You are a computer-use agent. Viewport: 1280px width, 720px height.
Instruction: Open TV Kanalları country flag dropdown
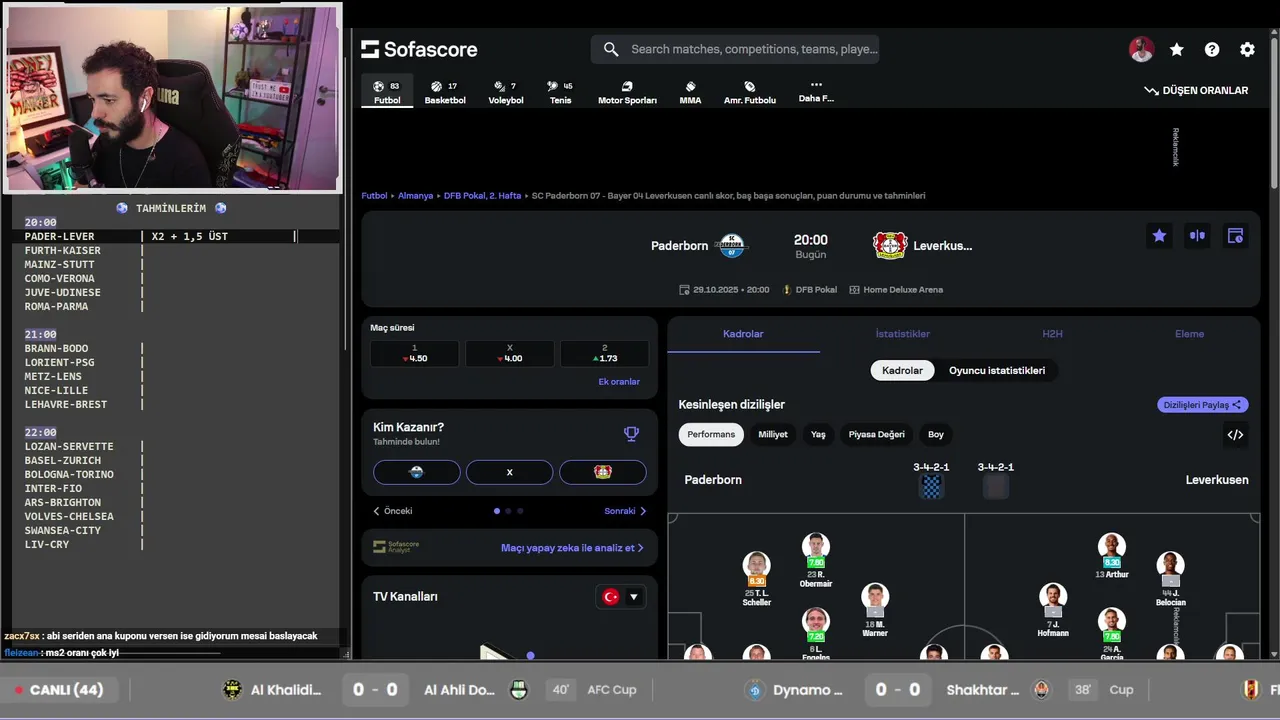click(x=621, y=597)
